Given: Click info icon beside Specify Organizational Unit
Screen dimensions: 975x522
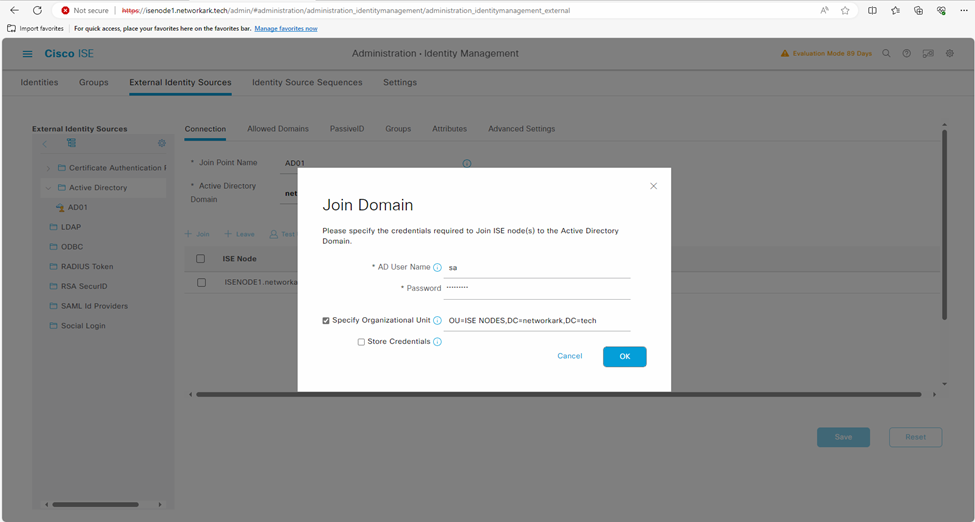Looking at the screenshot, I should pyautogui.click(x=437, y=321).
